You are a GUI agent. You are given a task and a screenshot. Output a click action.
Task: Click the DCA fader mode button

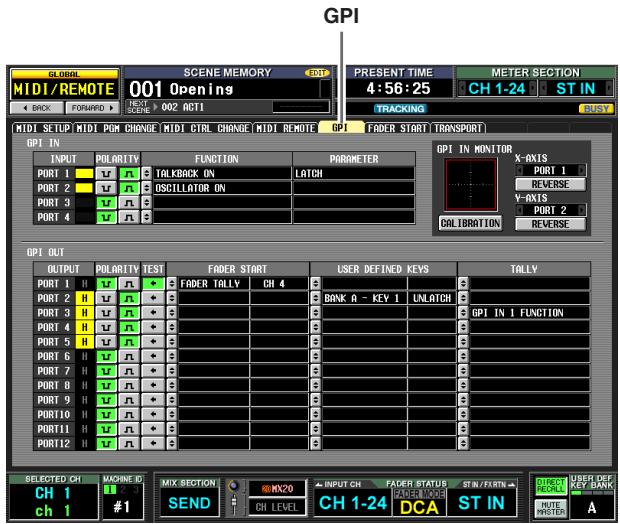pos(419,507)
